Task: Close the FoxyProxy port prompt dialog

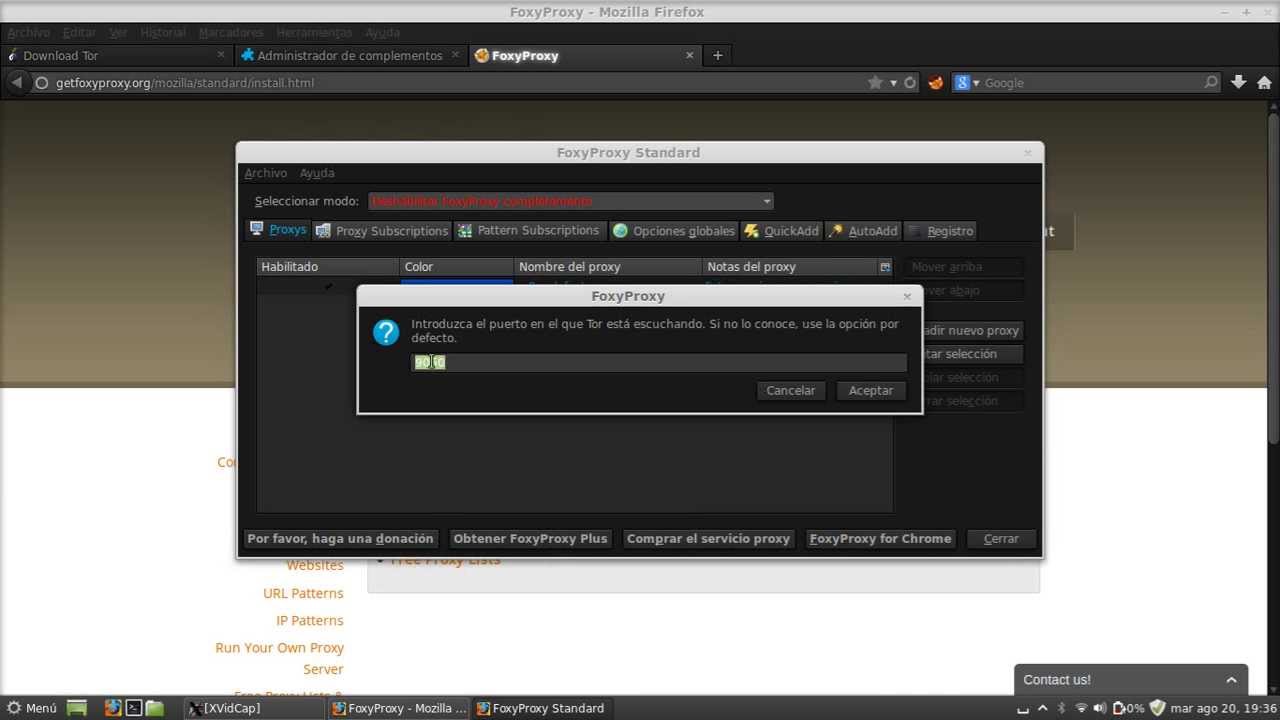Action: 907,296
